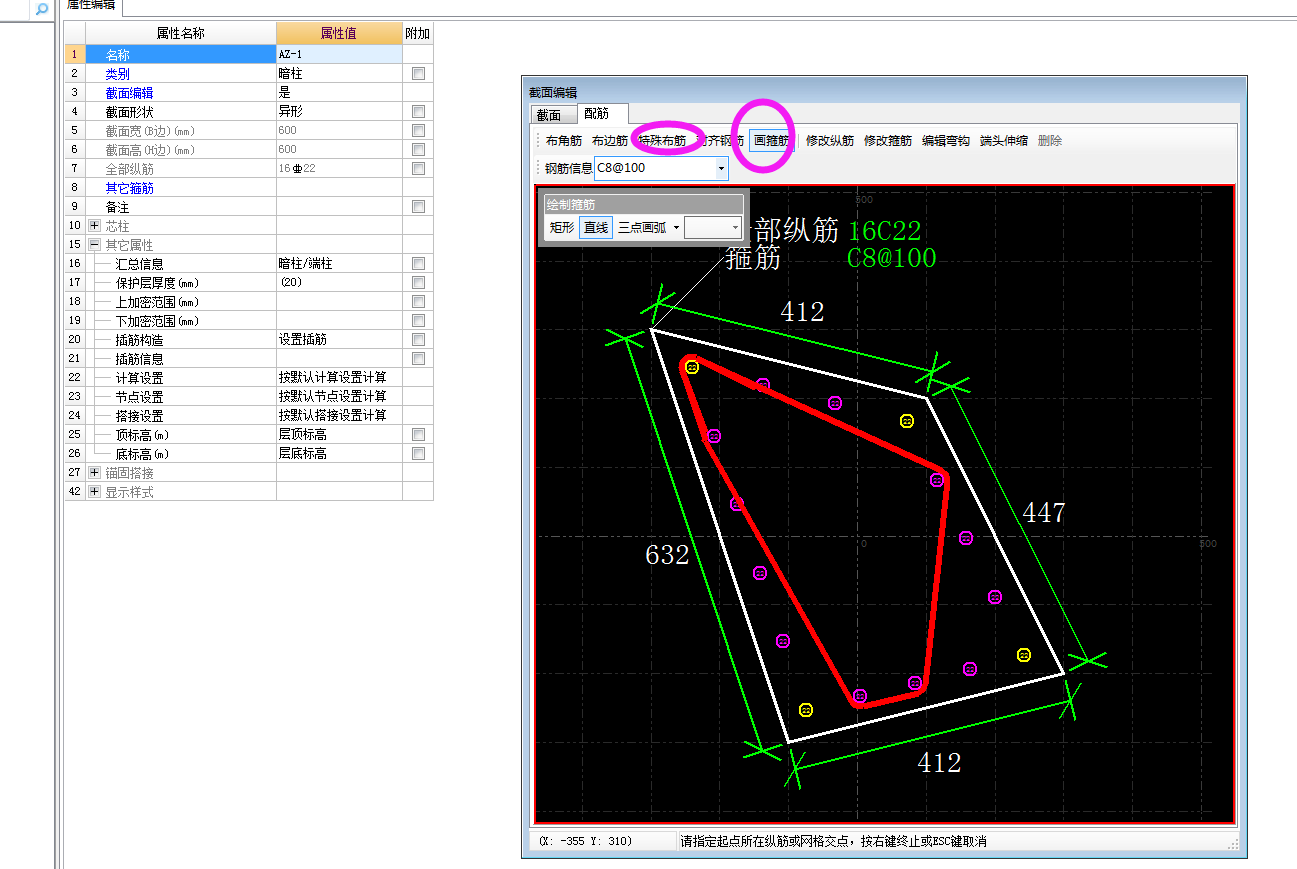Tick the 附加 checkbox for 插筋信息
This screenshot has height=869, width=1297.
tap(418, 358)
